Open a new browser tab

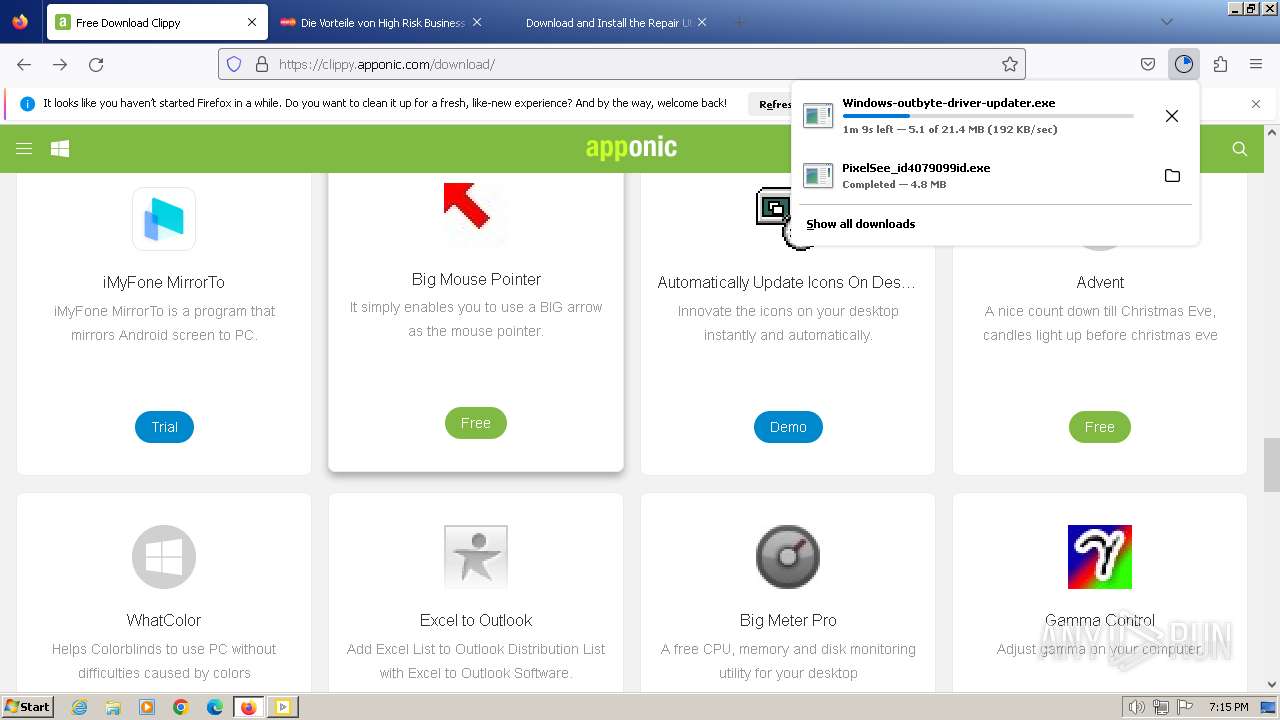pyautogui.click(x=739, y=22)
